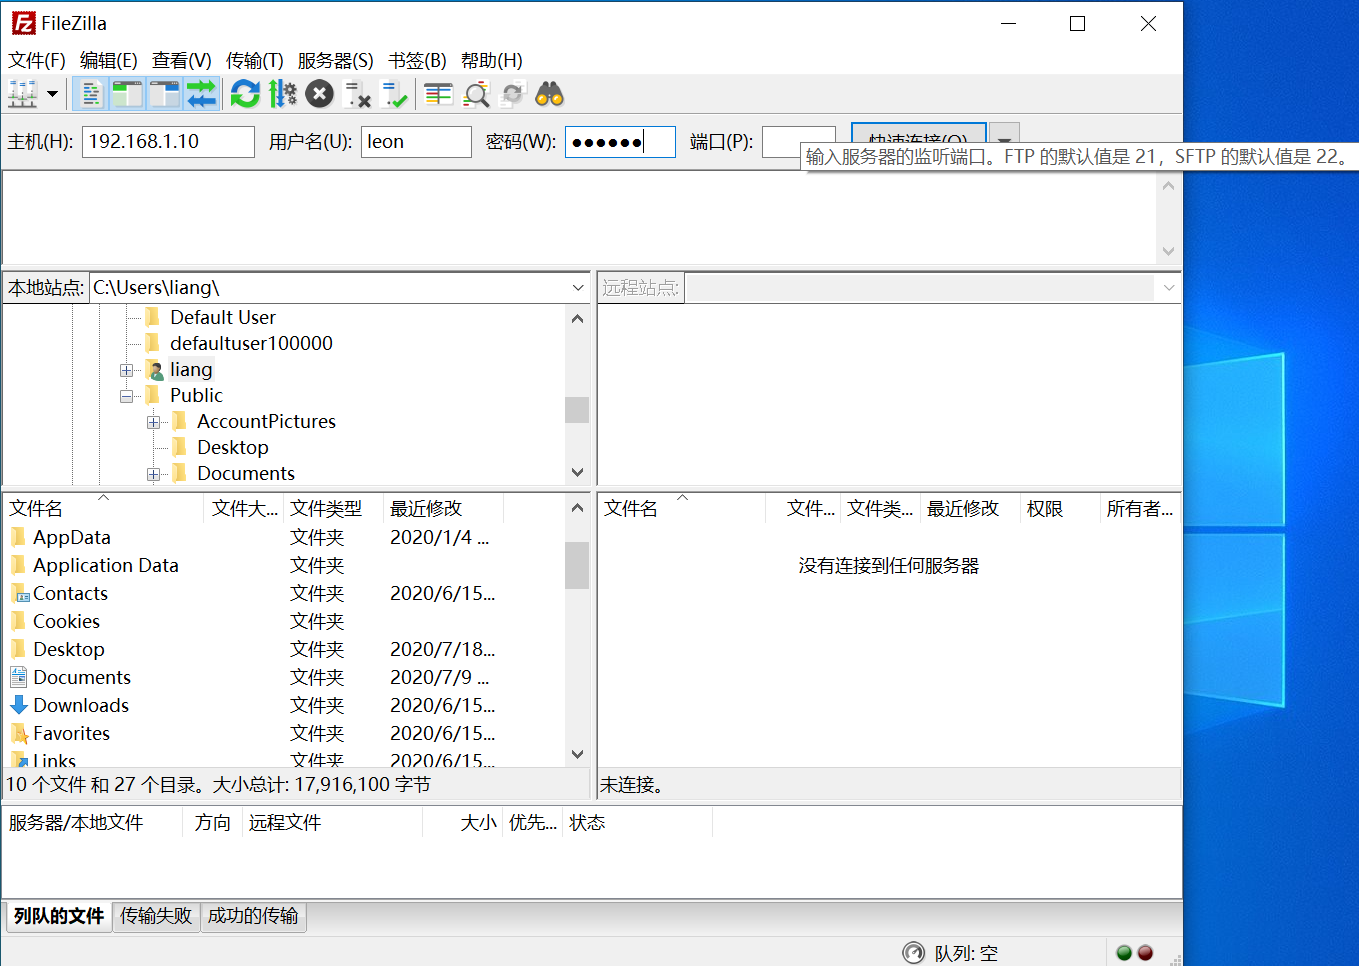Open the Site Manager dropdown arrow
Image resolution: width=1359 pixels, height=966 pixels.
tap(52, 94)
